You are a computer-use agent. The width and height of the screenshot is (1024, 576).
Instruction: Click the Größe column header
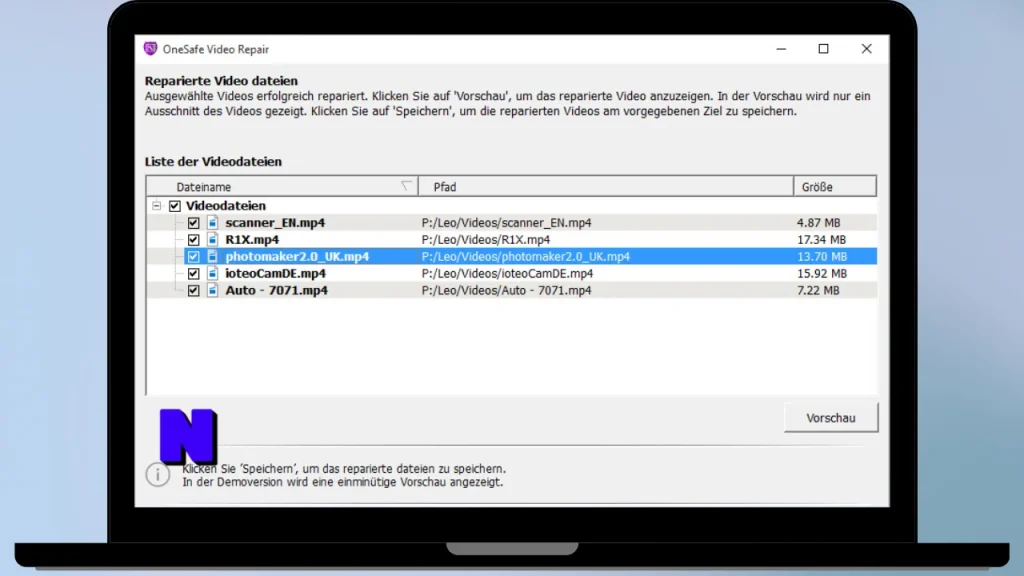pyautogui.click(x=835, y=187)
